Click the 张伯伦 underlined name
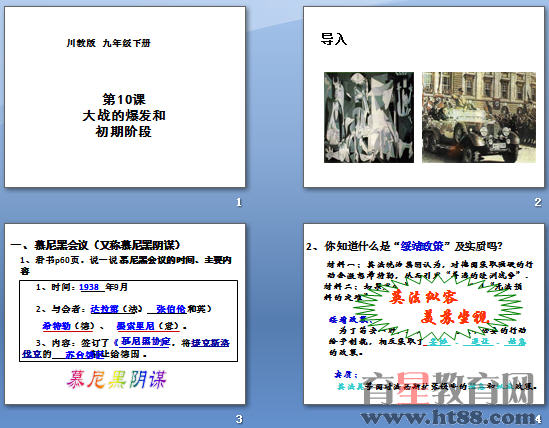This screenshot has height=428, width=549. [171, 309]
